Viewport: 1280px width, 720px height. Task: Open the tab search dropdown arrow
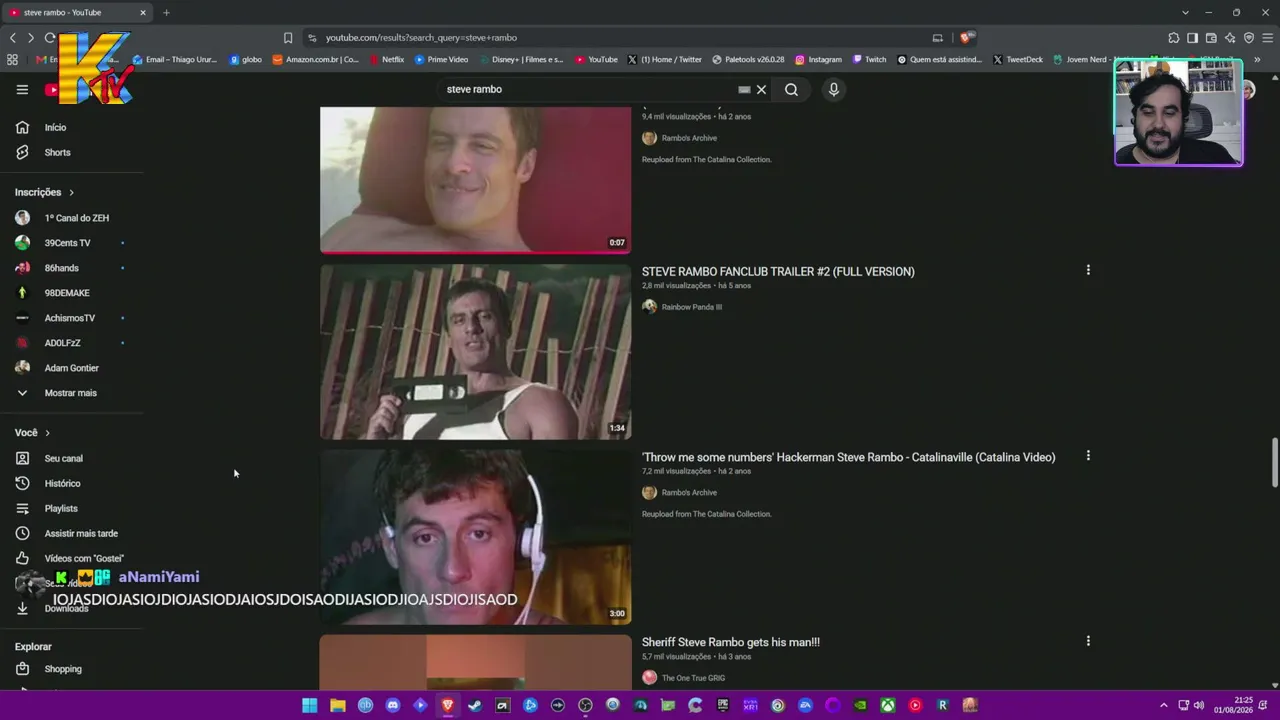pyautogui.click(x=1185, y=13)
